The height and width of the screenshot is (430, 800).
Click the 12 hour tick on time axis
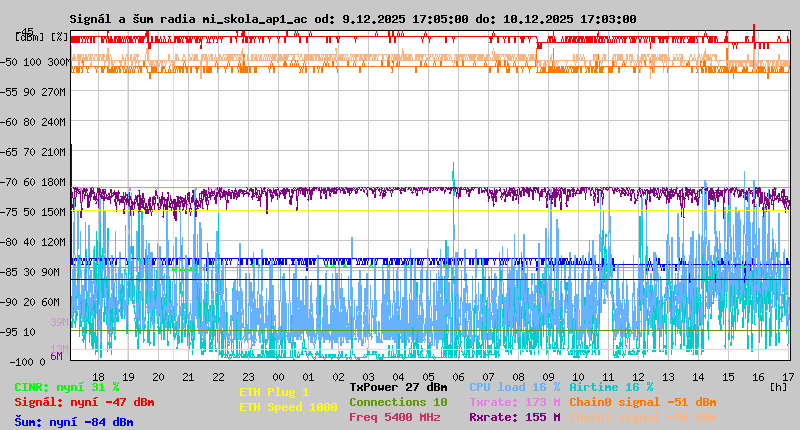638,376
